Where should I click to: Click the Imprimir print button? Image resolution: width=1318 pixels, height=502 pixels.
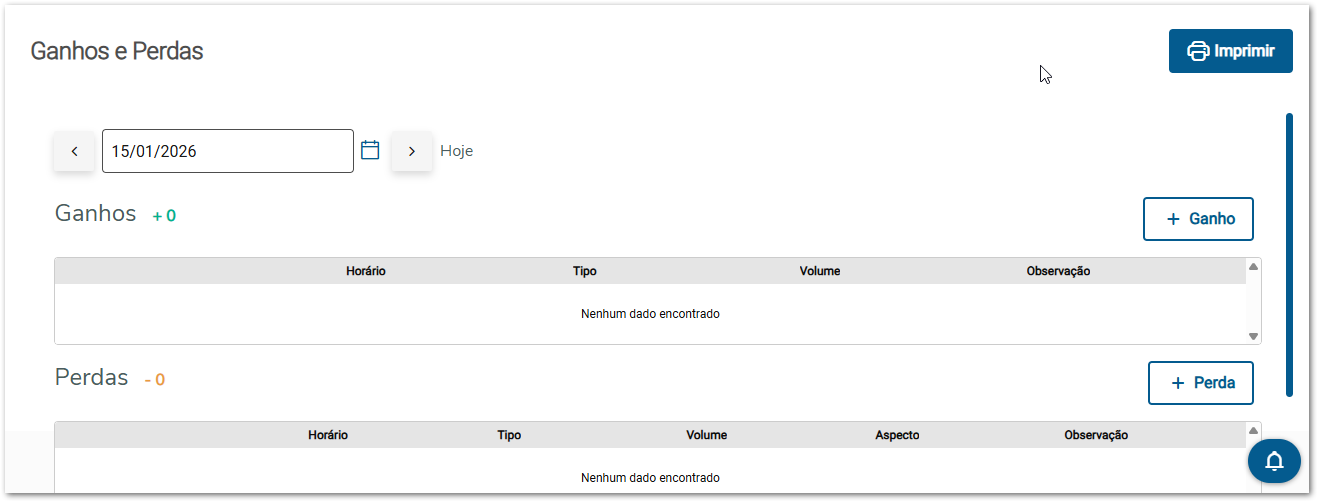[x=1230, y=51]
